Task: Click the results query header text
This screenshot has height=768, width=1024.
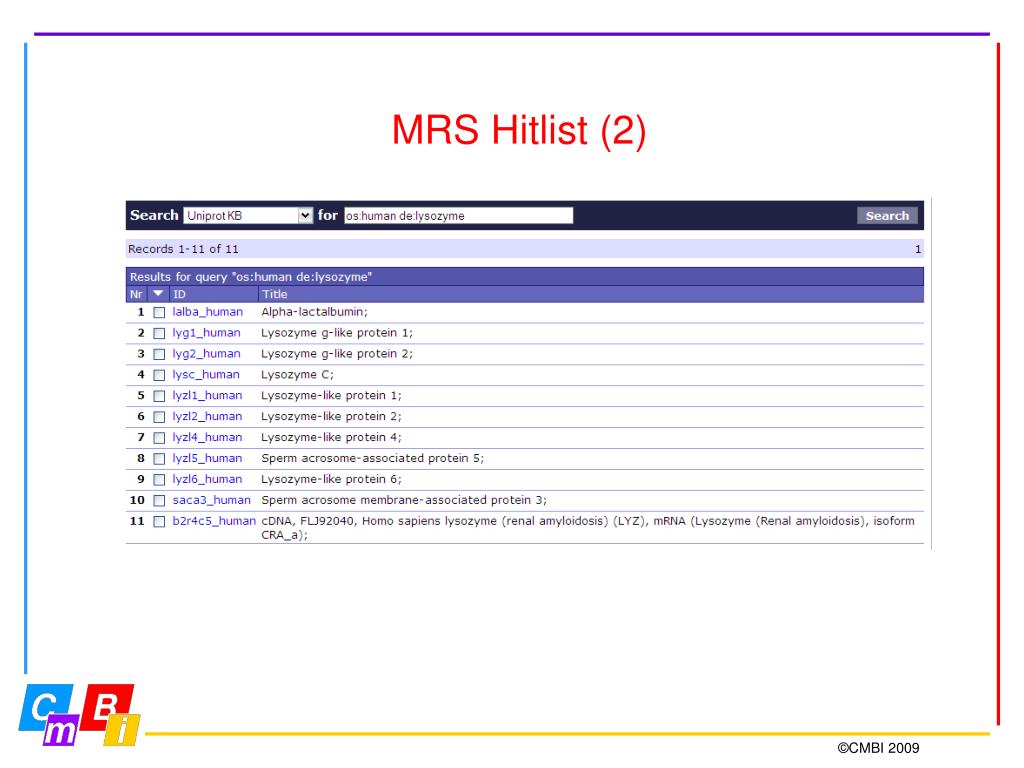Action: tap(251, 277)
